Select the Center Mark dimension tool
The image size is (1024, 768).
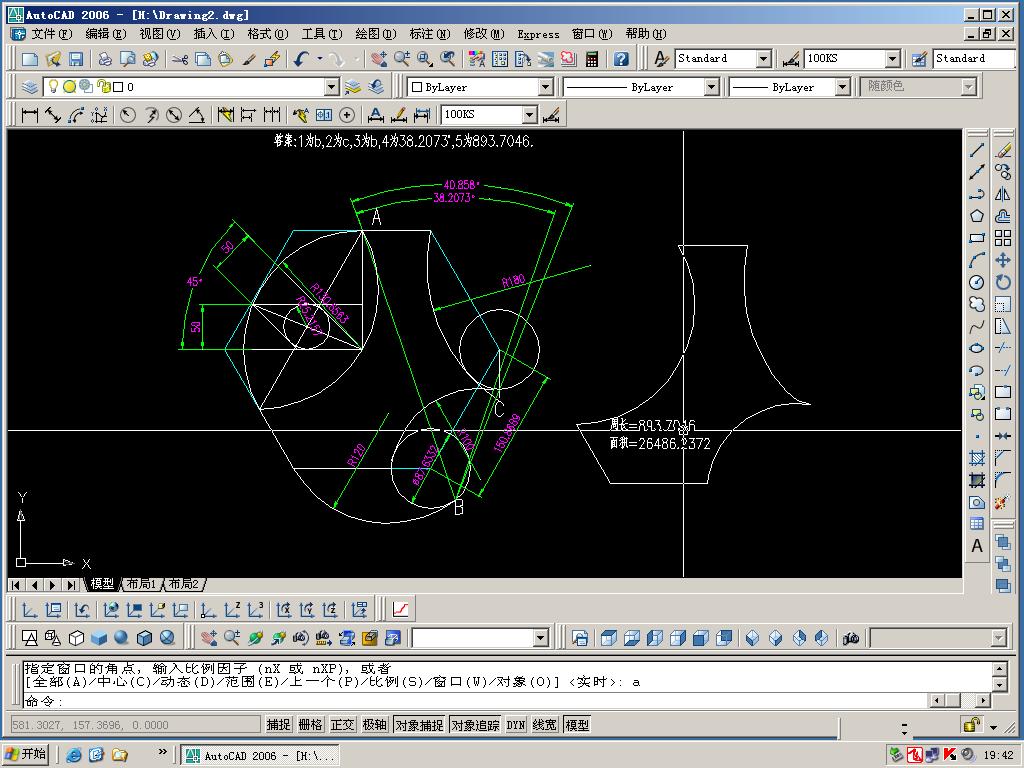point(347,115)
